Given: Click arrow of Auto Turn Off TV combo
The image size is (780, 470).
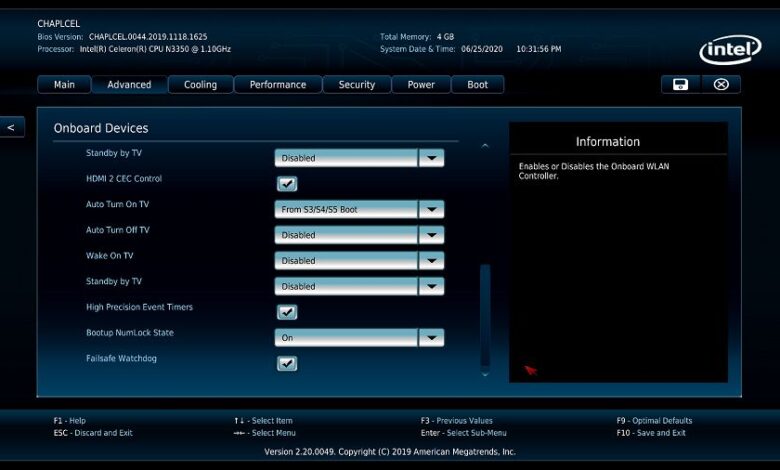Looking at the screenshot, I should click(431, 235).
